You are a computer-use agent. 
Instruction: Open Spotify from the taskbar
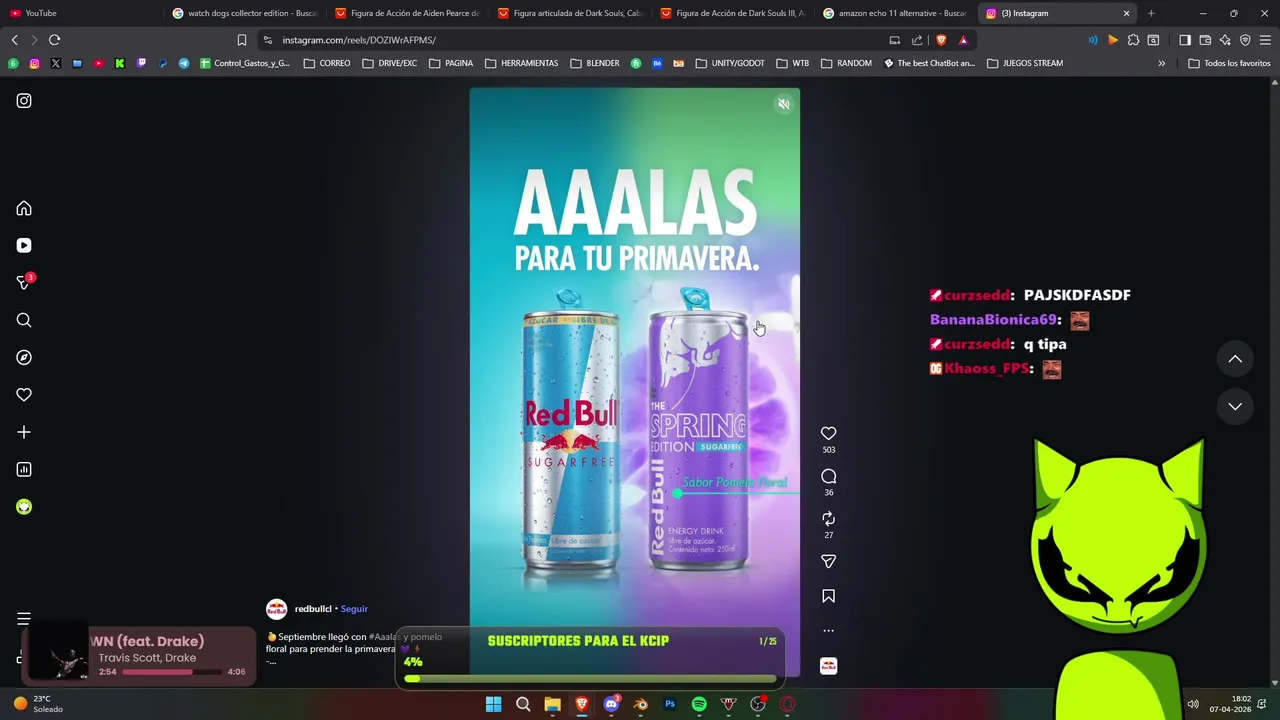coord(699,704)
